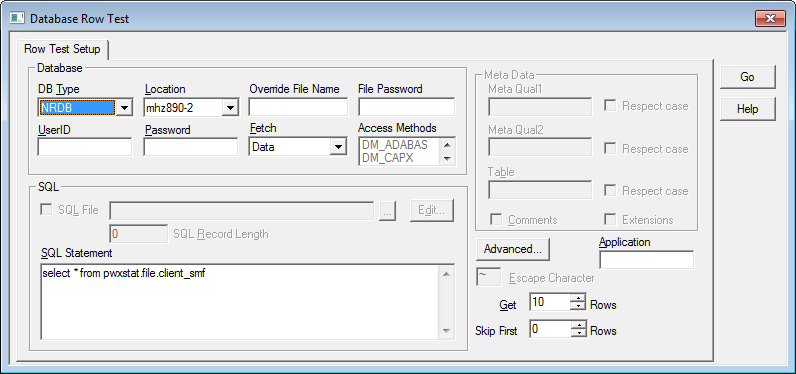
Task: Decrease the Skip First rows value
Action: pos(578,333)
